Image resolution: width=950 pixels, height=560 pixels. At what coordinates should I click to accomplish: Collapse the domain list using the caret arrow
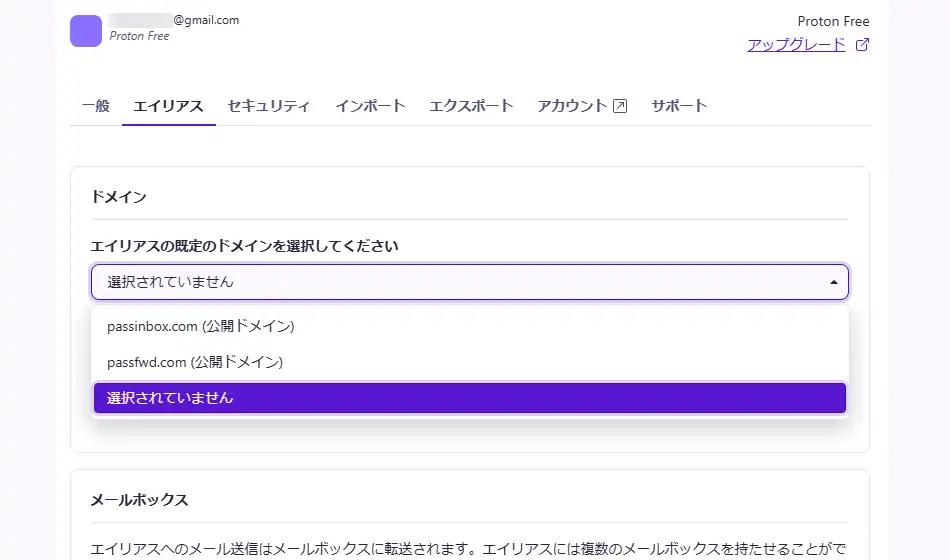tap(834, 282)
